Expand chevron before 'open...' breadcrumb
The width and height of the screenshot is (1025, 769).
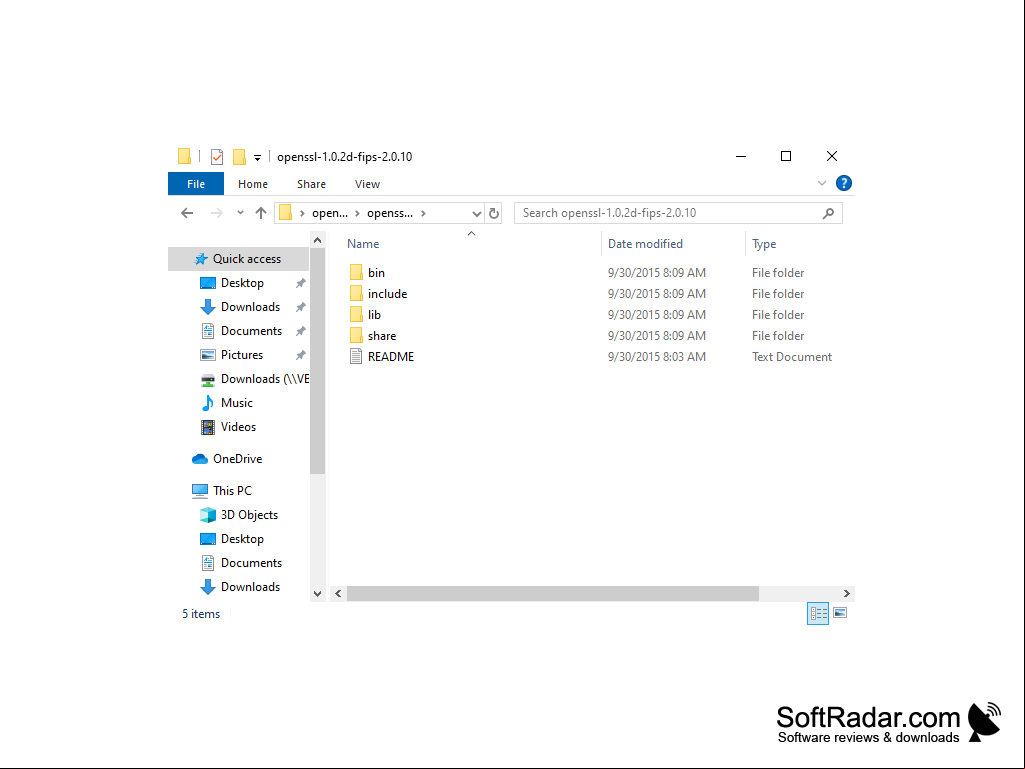(302, 213)
